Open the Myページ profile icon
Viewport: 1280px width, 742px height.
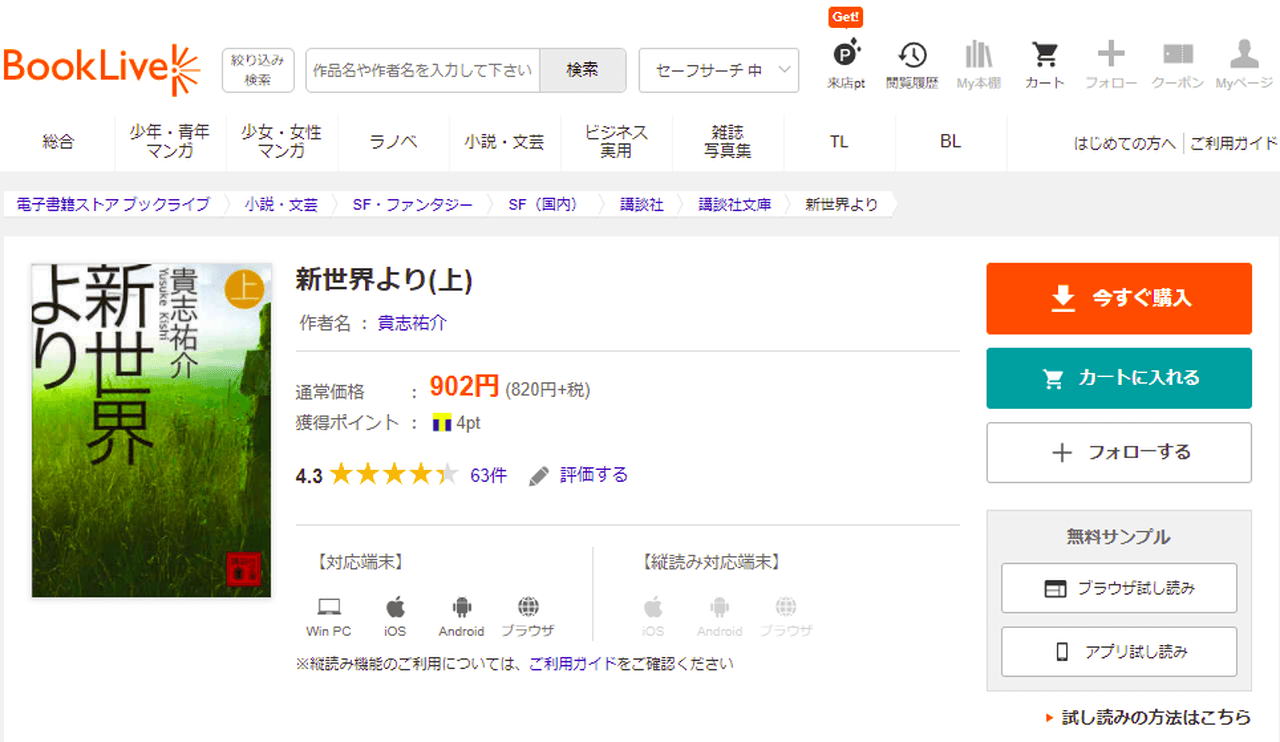[1244, 65]
